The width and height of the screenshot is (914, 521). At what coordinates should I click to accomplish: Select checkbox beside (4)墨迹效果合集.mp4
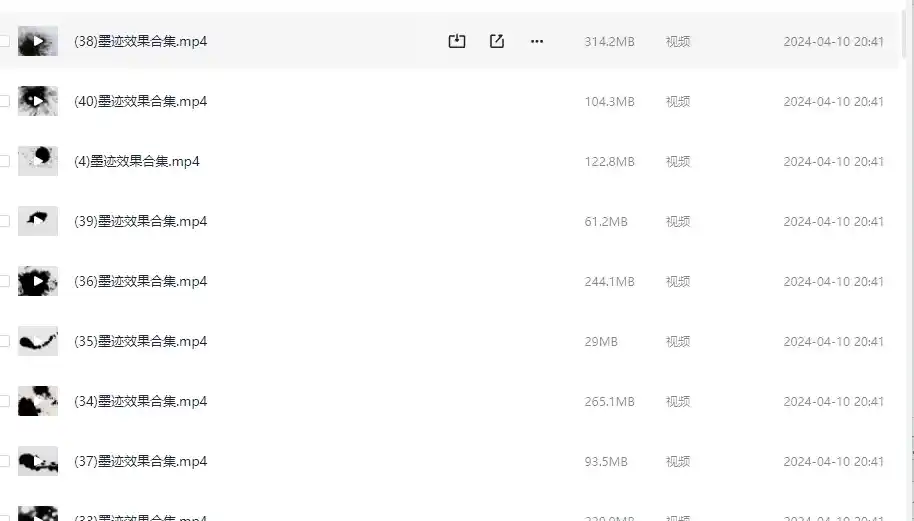pos(4,161)
